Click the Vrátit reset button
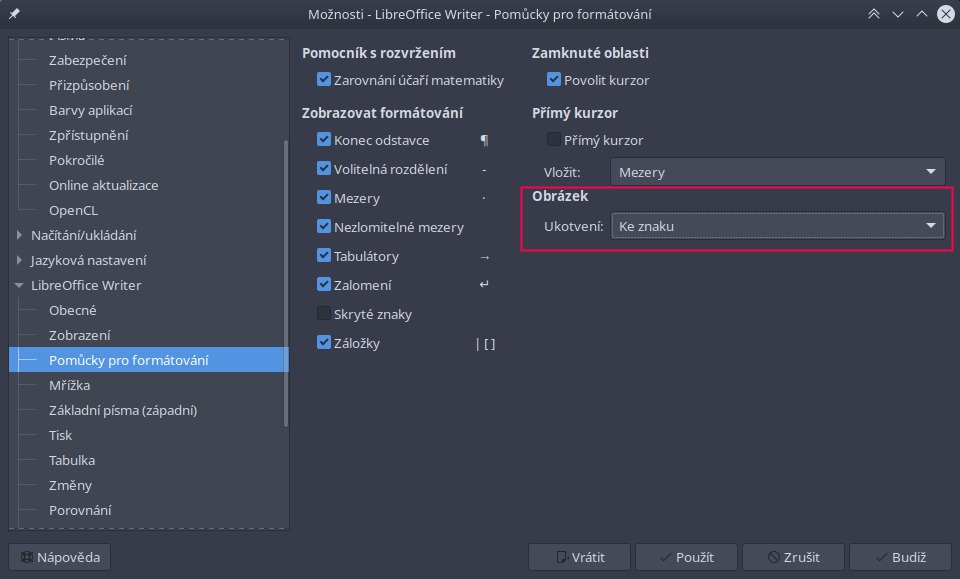 pos(579,557)
